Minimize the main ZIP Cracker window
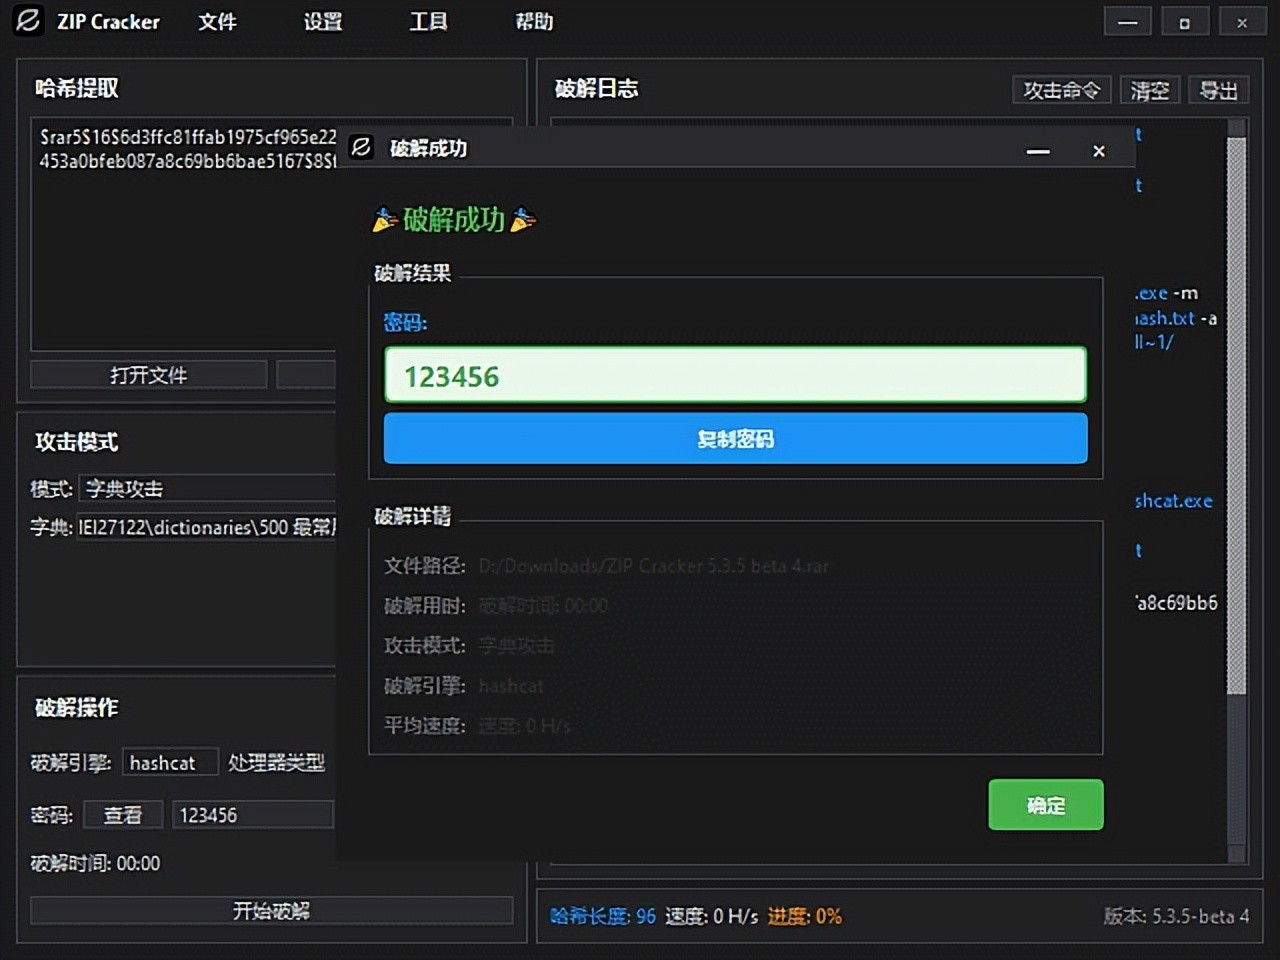The height and width of the screenshot is (960, 1280). (1127, 22)
